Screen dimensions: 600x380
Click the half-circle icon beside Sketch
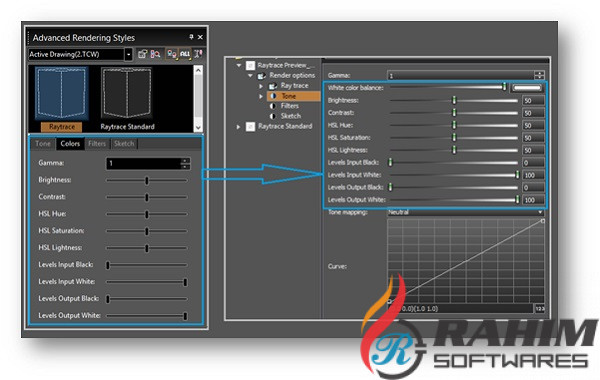coord(272,116)
